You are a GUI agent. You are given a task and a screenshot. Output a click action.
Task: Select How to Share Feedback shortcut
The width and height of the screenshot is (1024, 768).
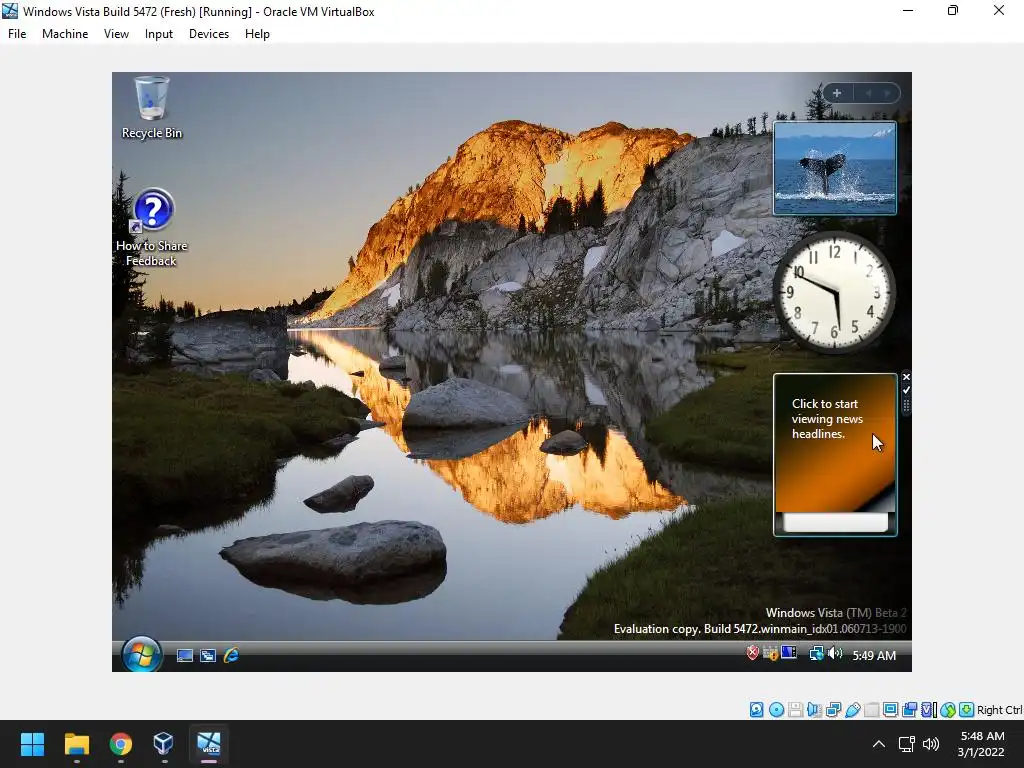[152, 228]
